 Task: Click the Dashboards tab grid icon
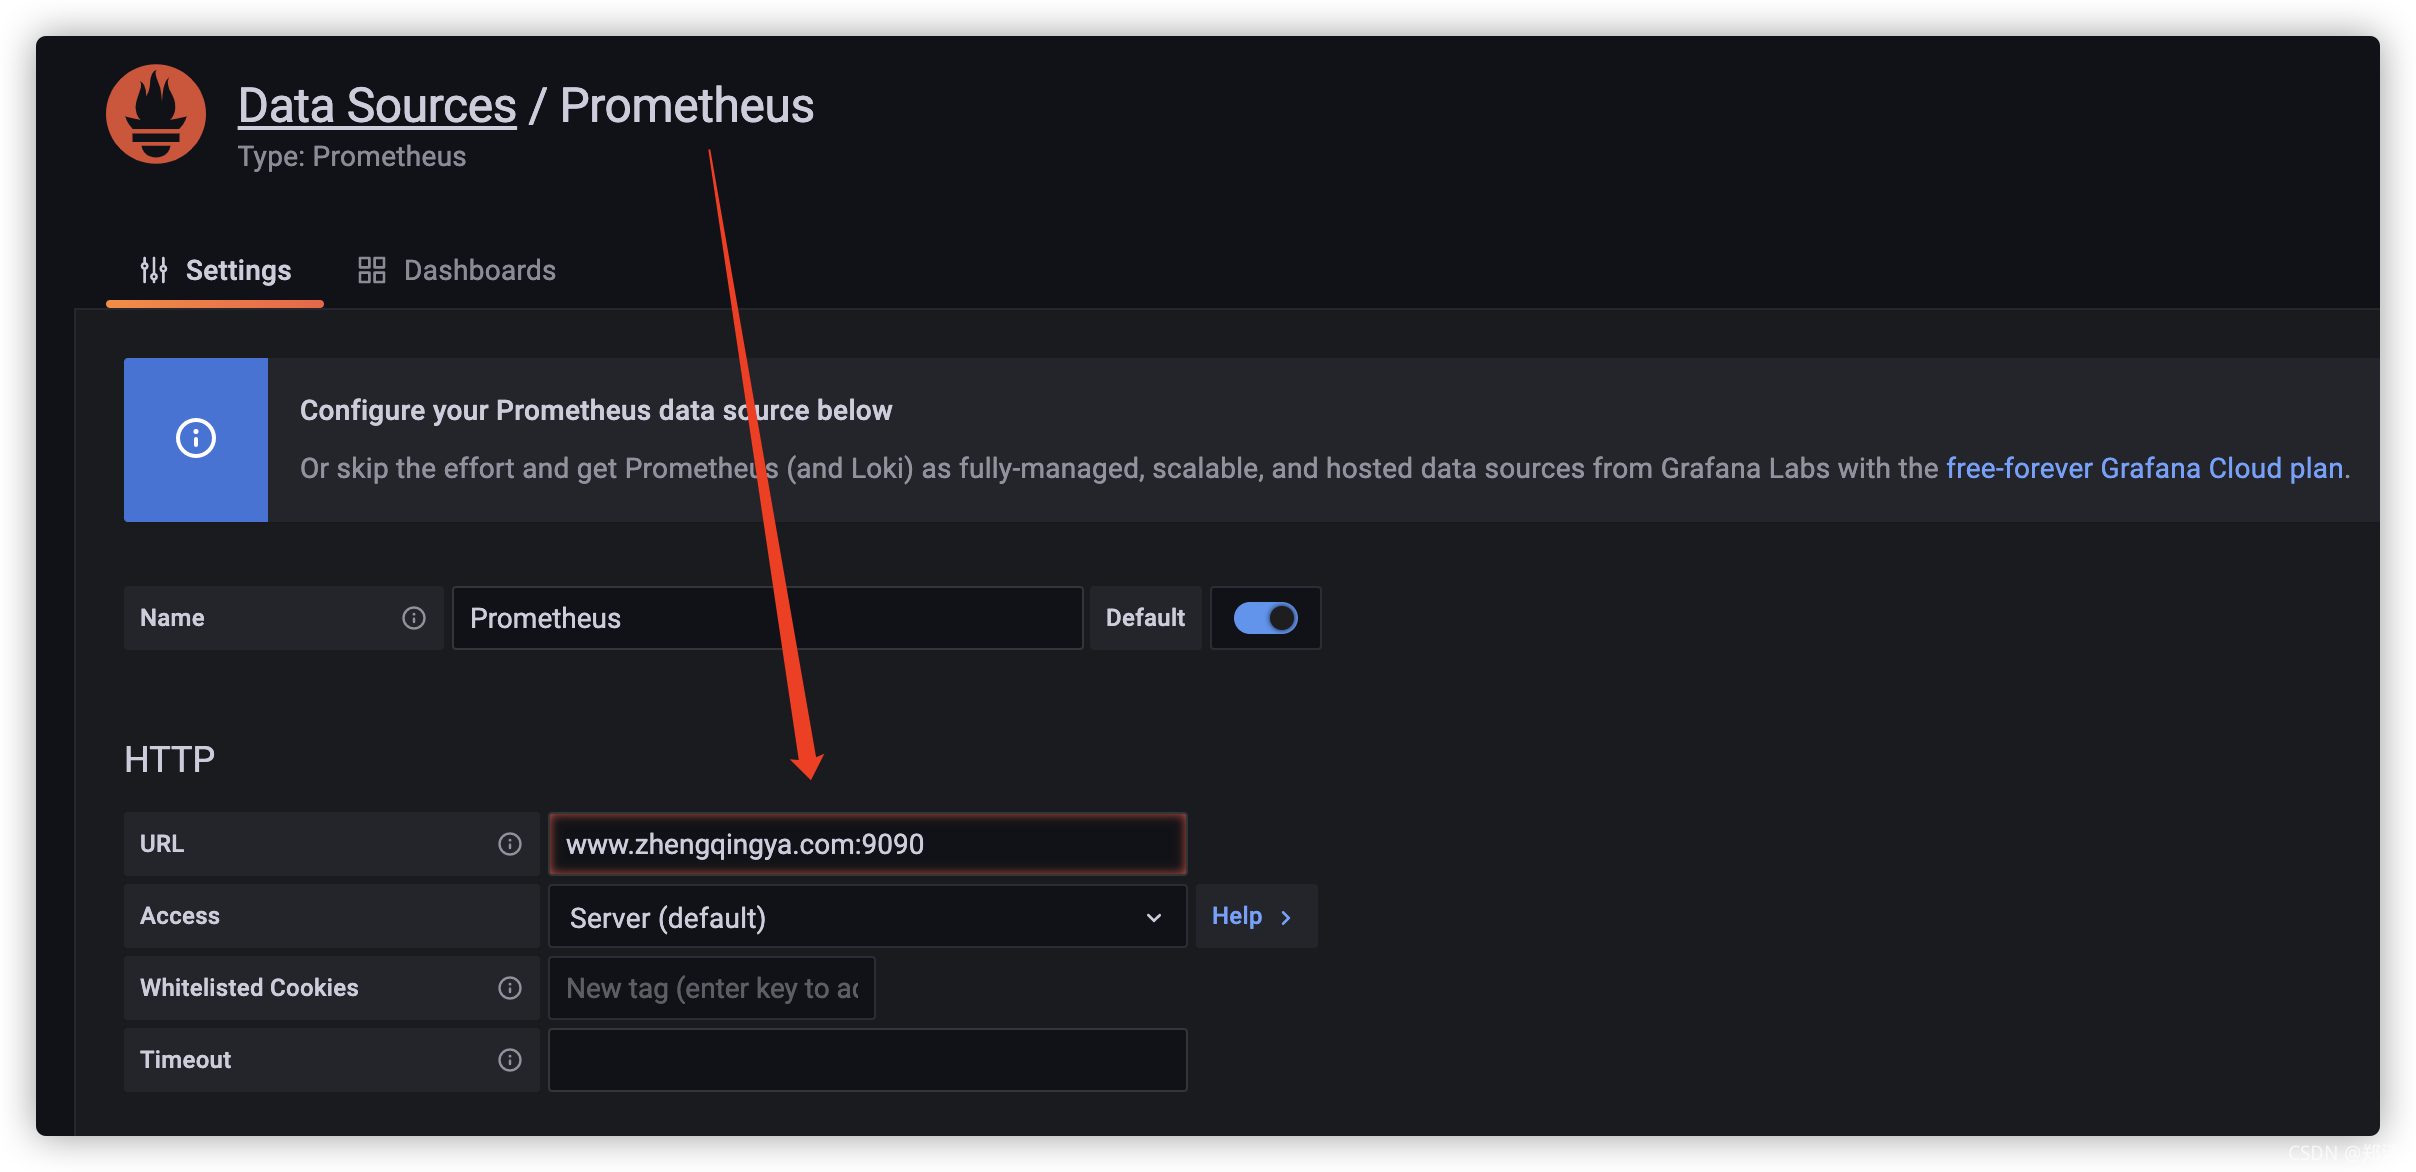tap(372, 270)
